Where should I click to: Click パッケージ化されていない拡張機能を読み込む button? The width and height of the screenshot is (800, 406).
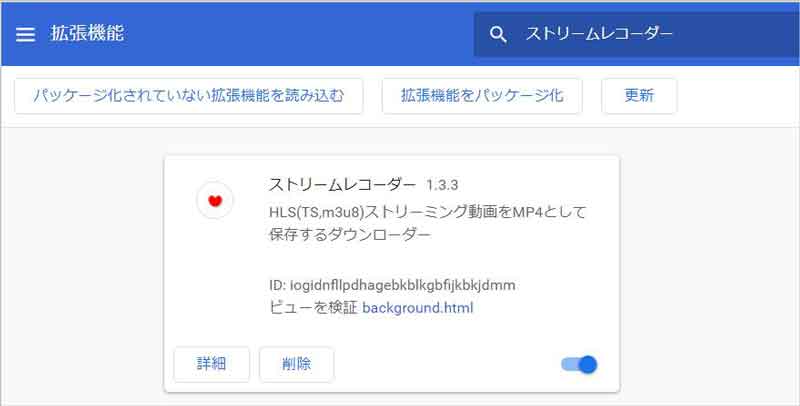point(189,96)
